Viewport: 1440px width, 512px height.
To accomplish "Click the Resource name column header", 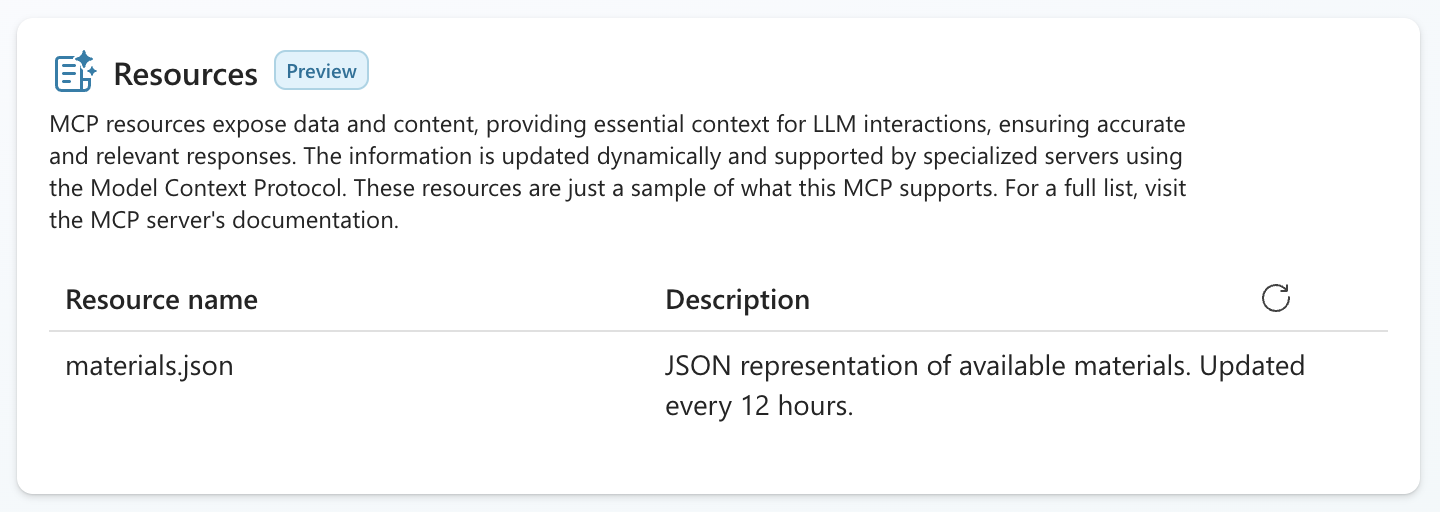I will 161,299.
